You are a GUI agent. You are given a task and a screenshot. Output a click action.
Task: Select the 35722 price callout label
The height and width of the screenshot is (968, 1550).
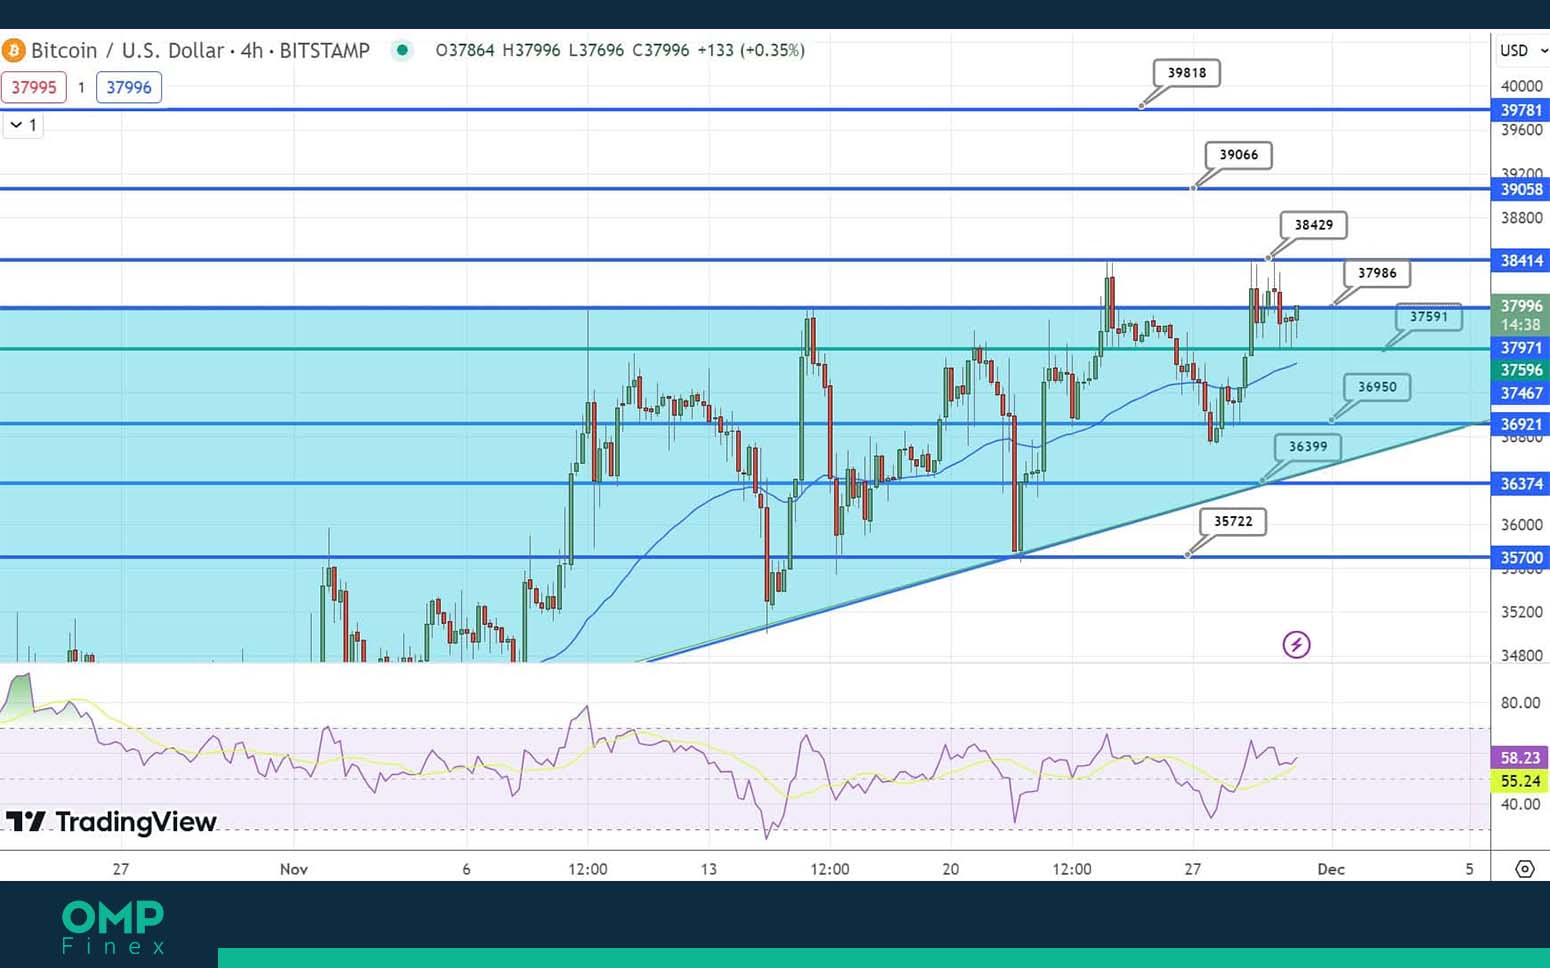pos(1233,521)
